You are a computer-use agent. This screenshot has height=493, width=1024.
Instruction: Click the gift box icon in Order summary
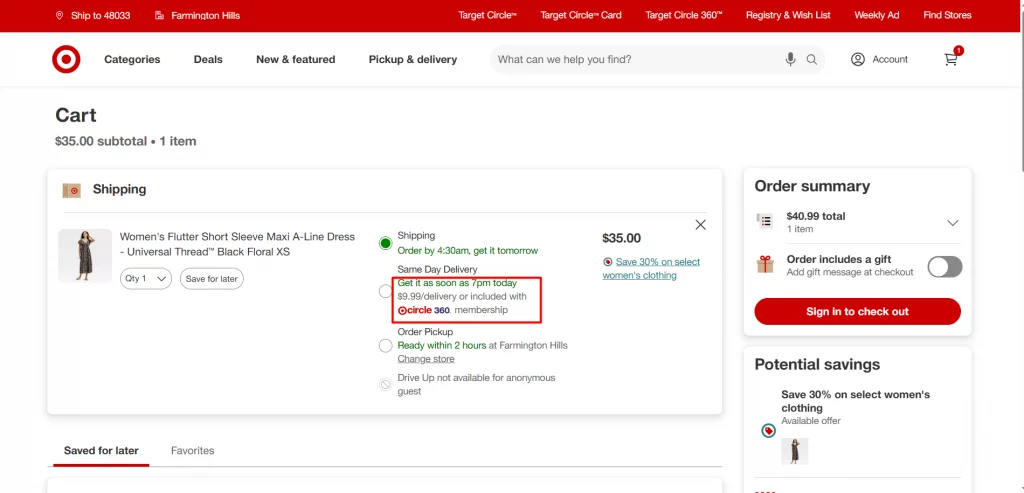tap(765, 264)
